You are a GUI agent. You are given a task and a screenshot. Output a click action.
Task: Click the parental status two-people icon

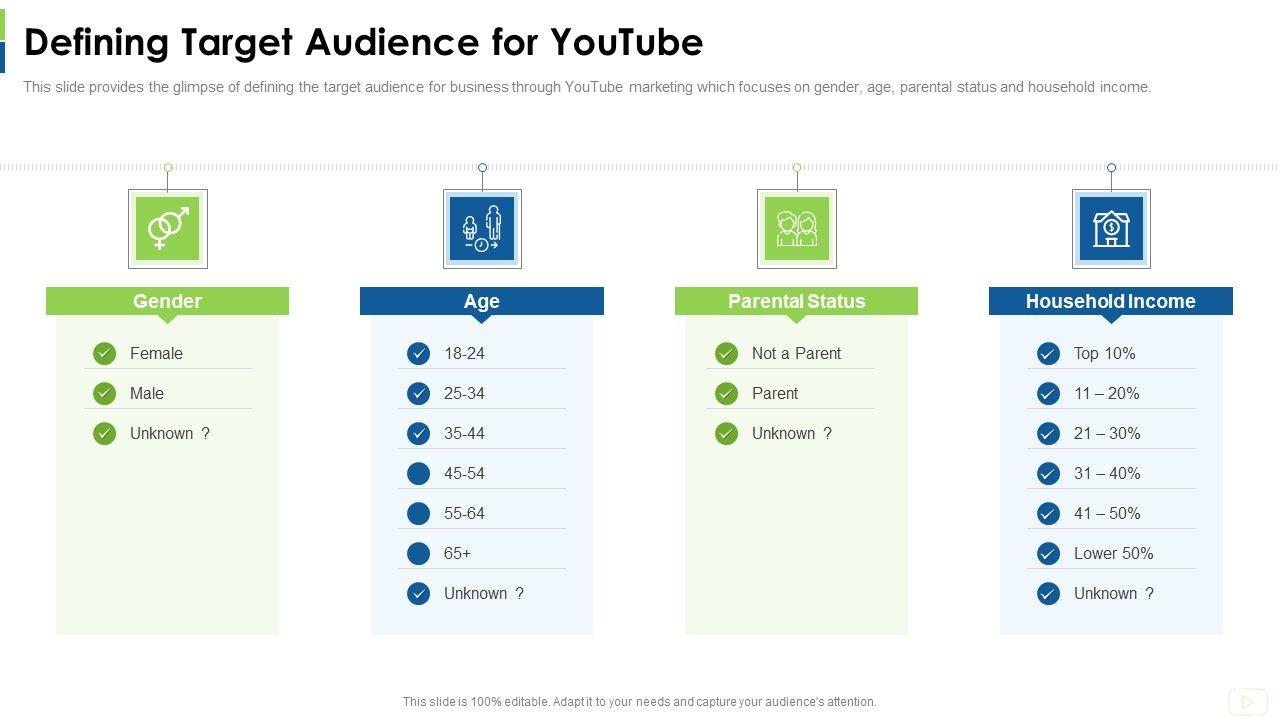pos(797,229)
